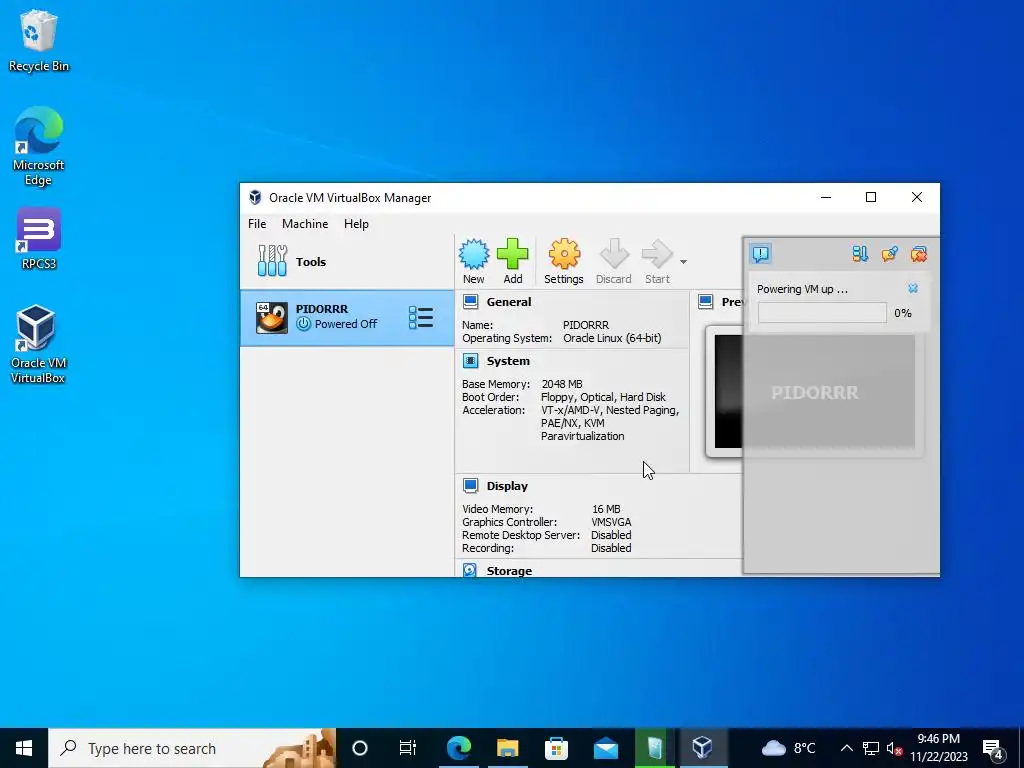Open the weather widget showing 8°C

coord(788,748)
